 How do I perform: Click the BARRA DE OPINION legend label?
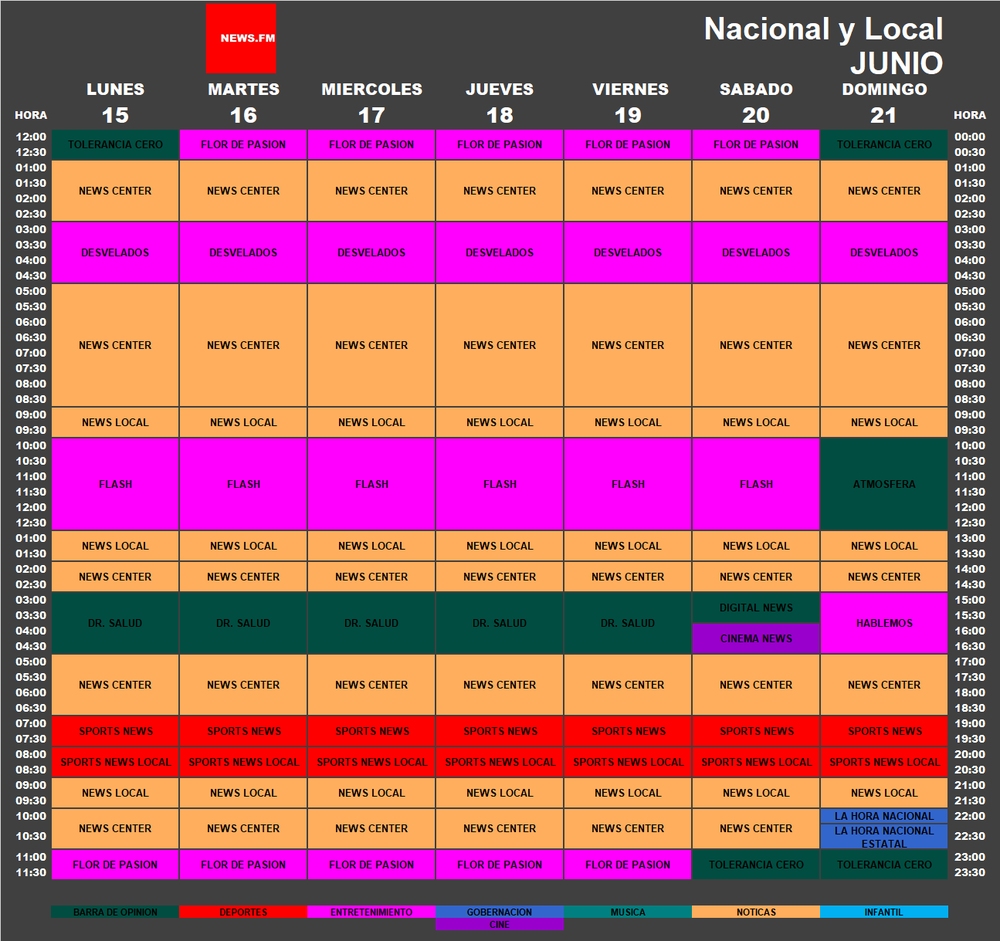coord(115,911)
